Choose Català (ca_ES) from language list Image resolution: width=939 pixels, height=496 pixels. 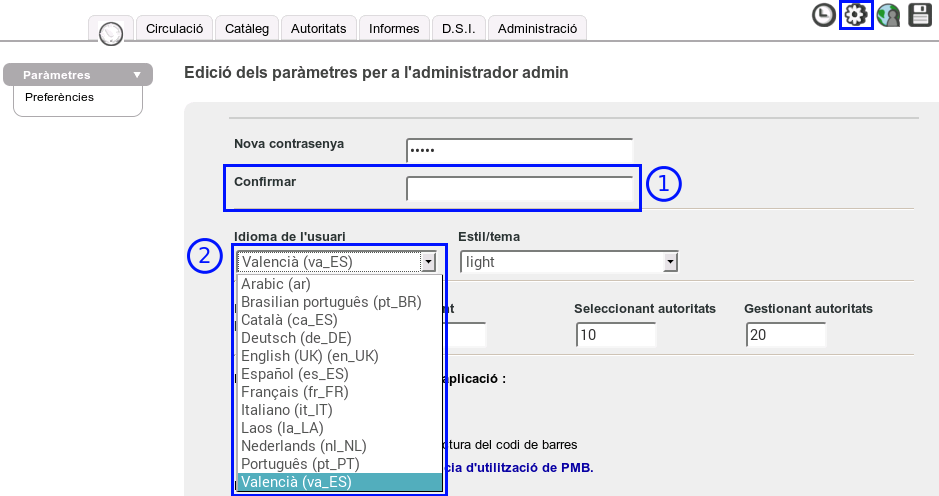289,320
